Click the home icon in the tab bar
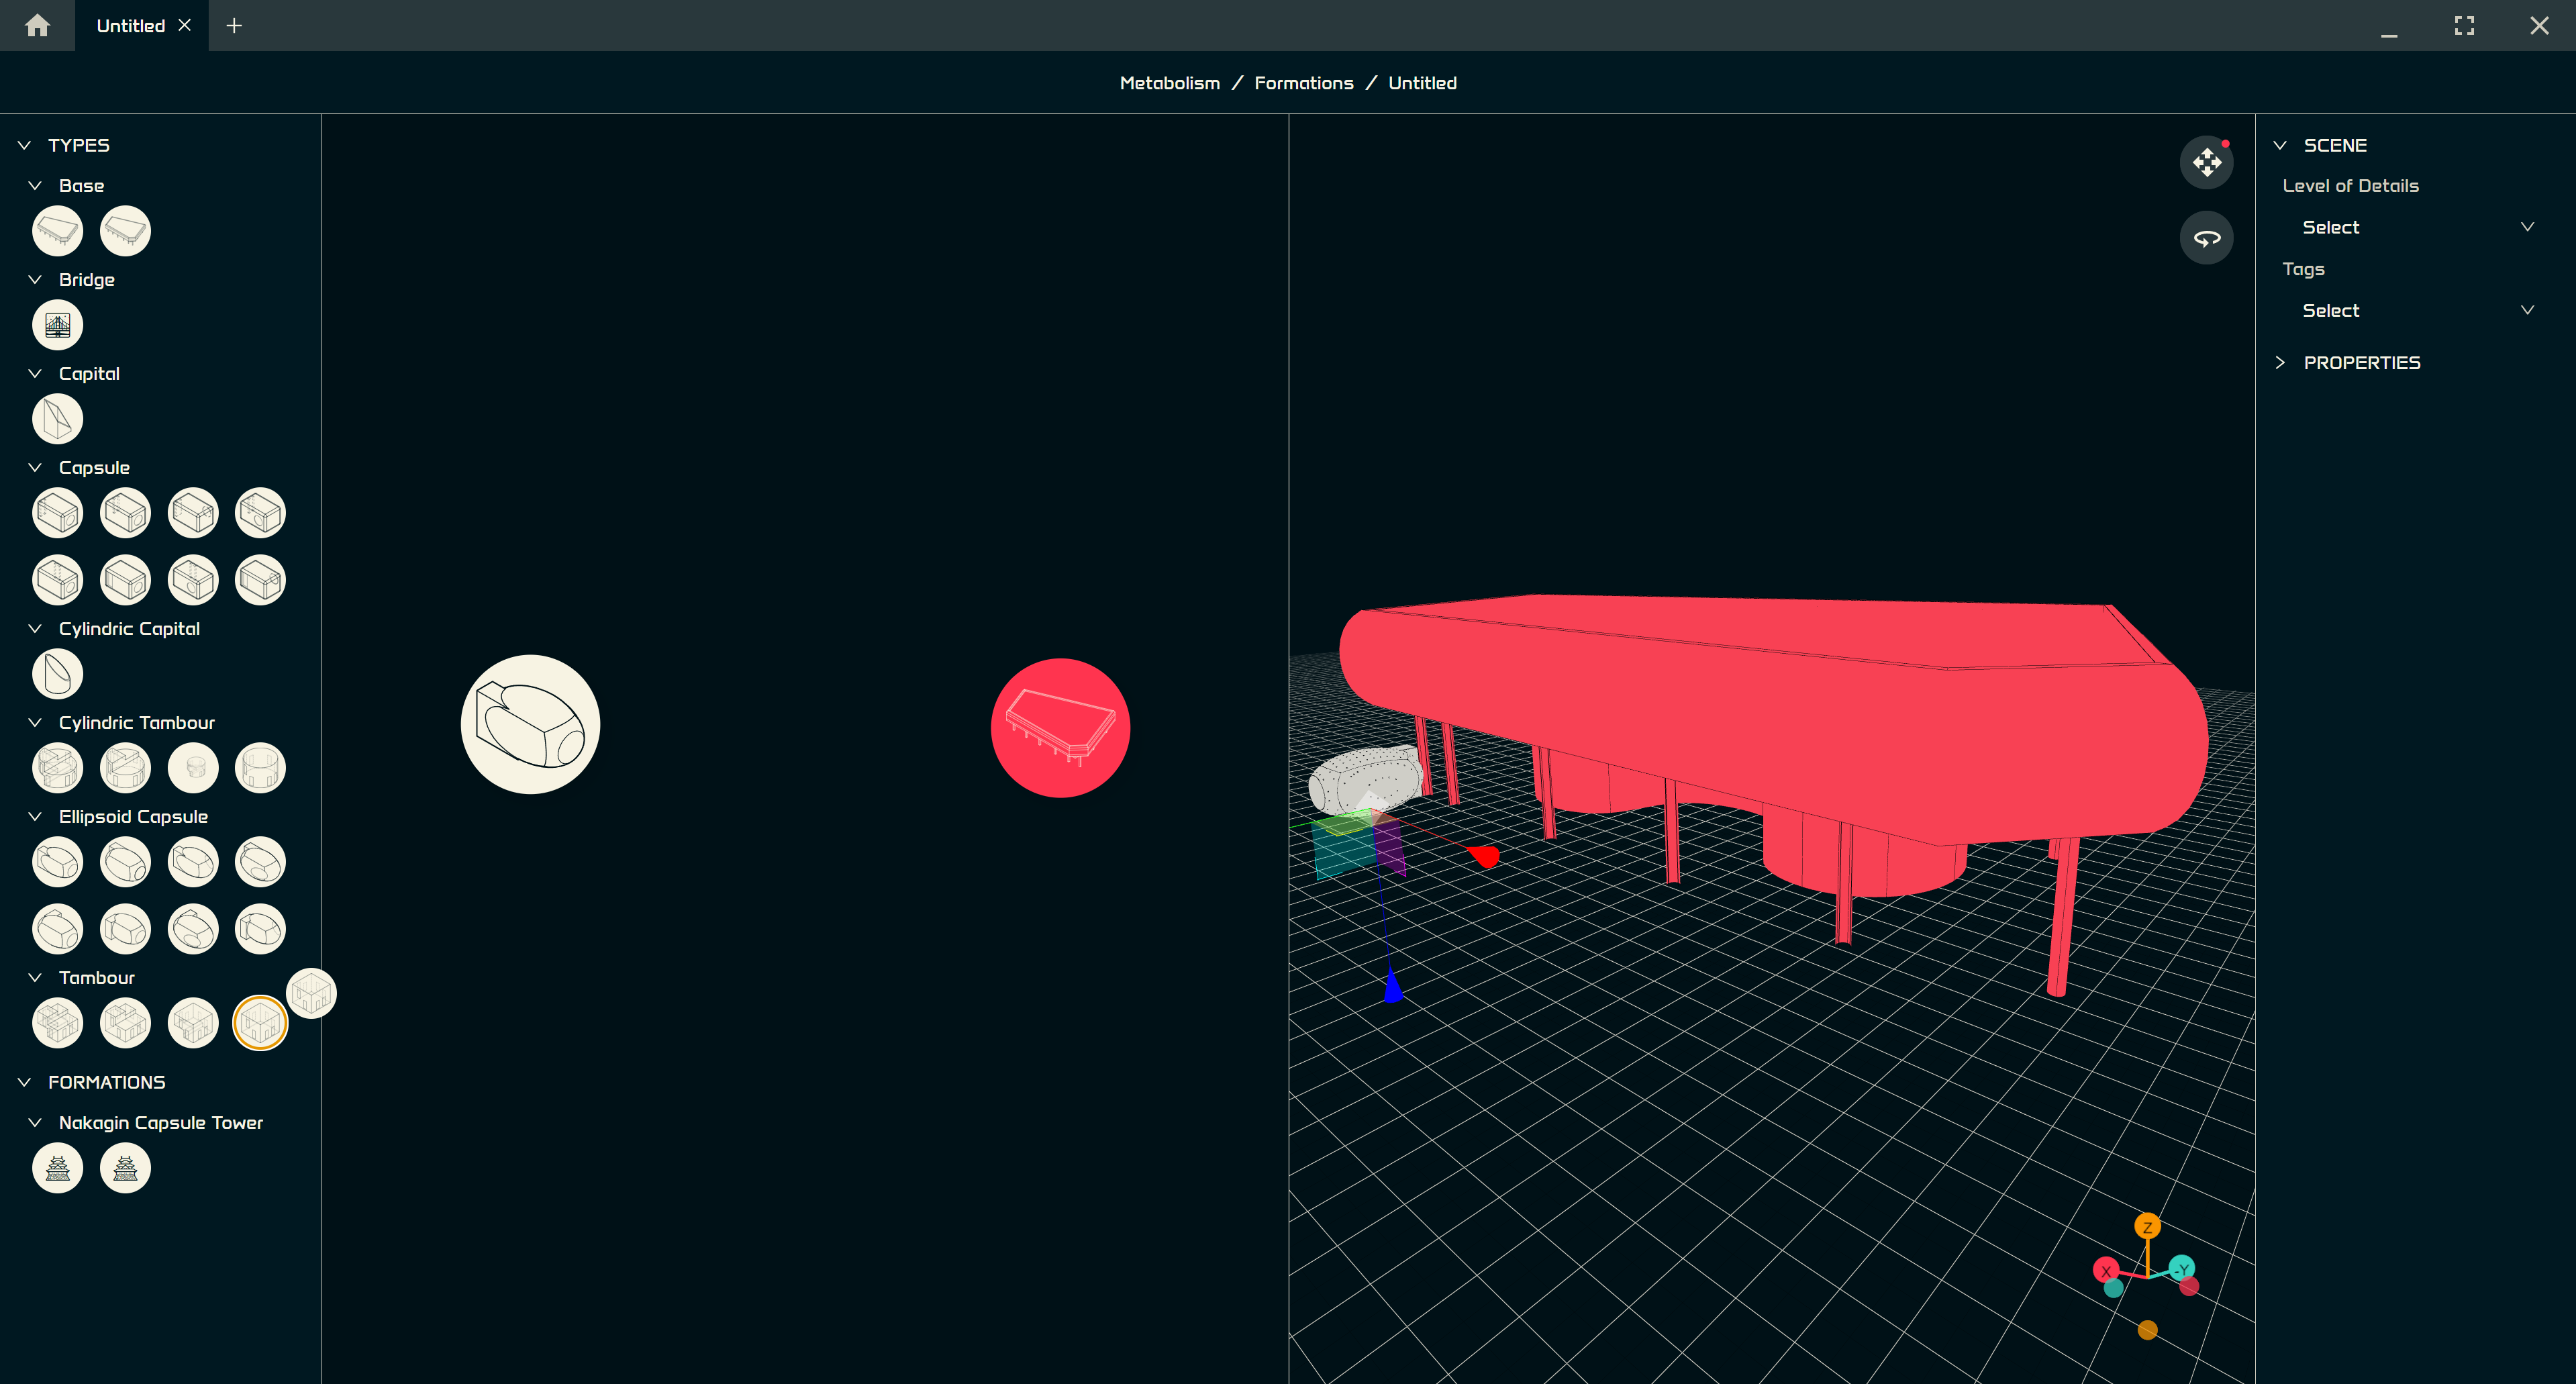 37,26
